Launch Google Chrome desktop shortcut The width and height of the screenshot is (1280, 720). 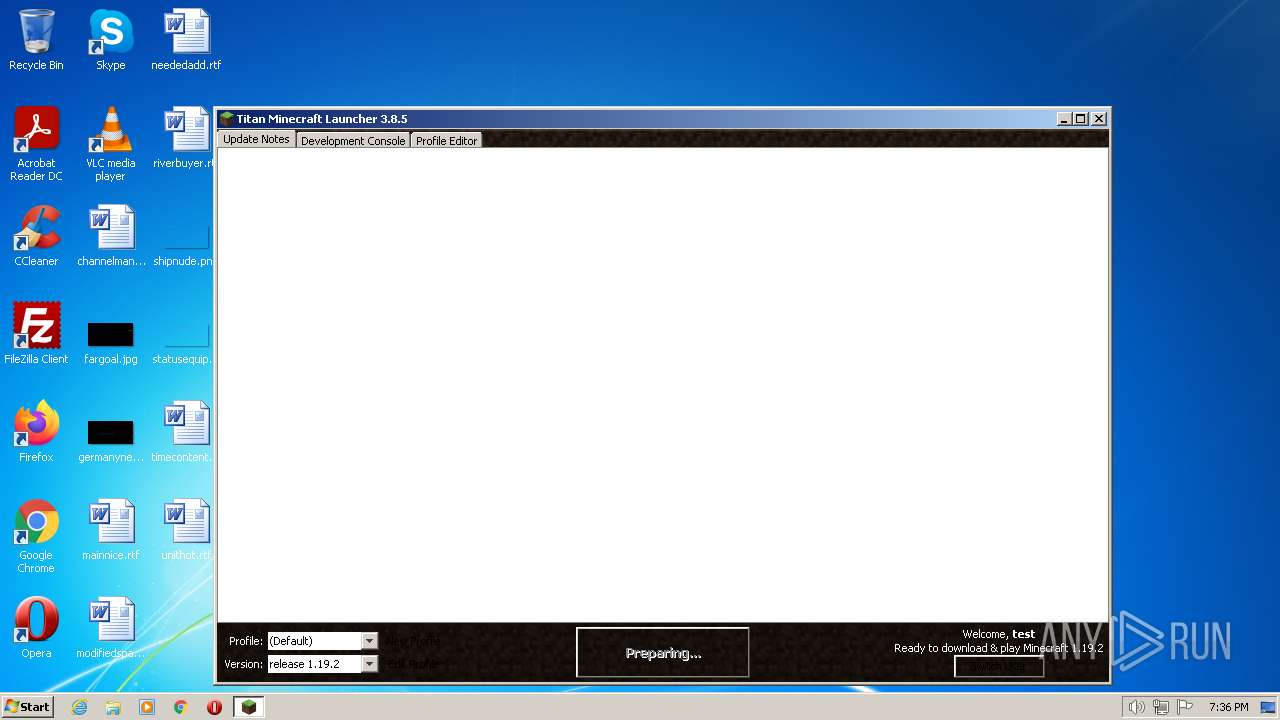point(36,537)
